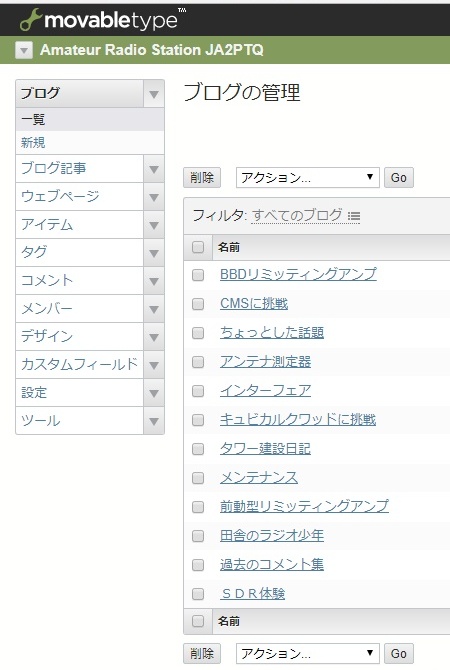Open the ツール sidebar menu
Viewport: 450px width, 670px height.
coord(79,421)
